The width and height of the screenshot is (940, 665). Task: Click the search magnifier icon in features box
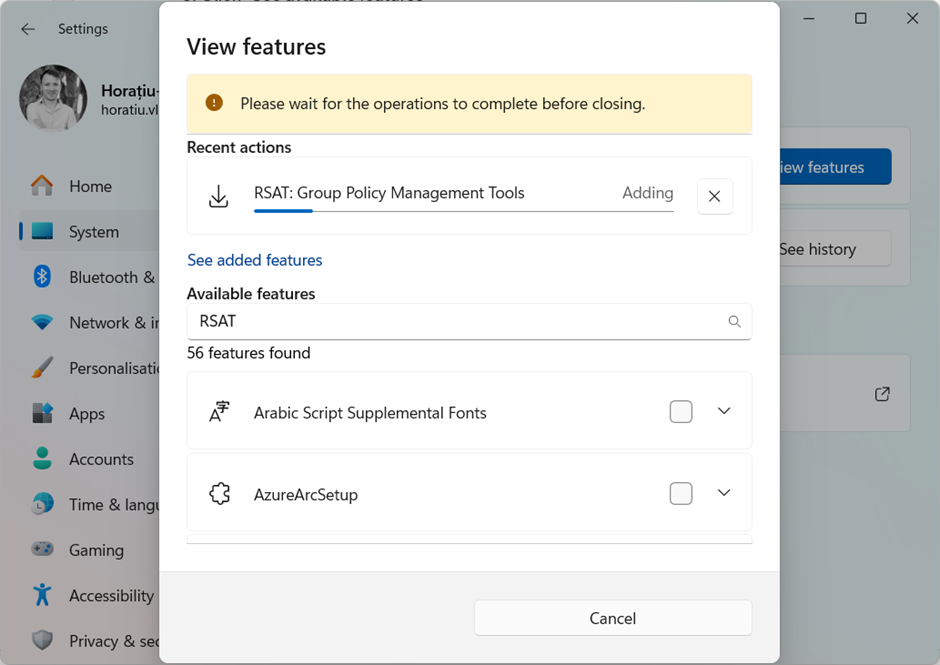coord(734,322)
